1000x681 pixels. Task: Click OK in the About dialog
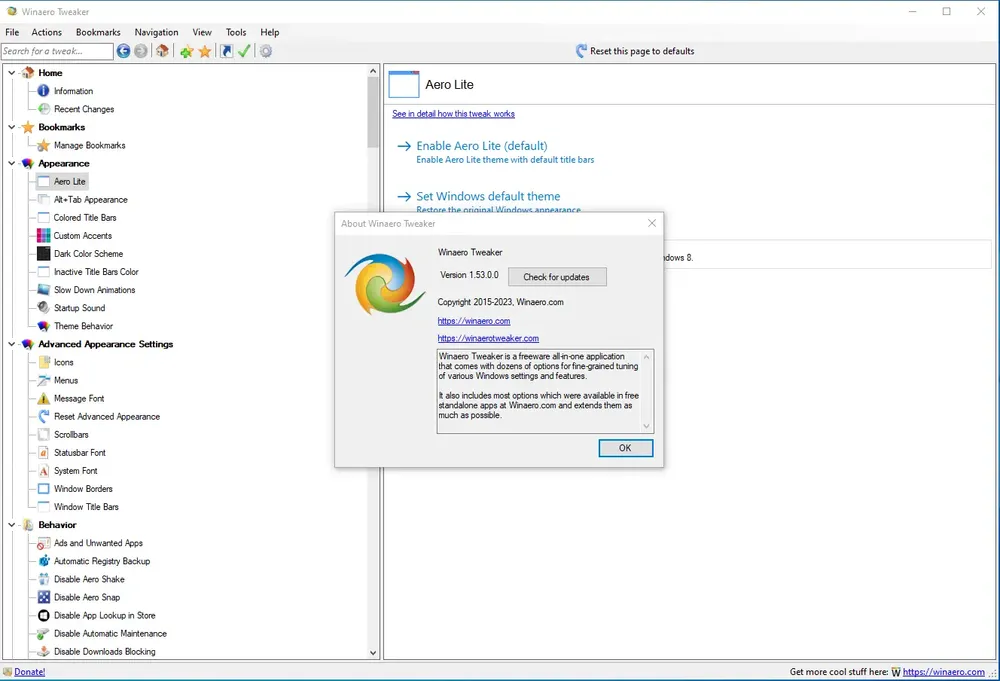(625, 448)
